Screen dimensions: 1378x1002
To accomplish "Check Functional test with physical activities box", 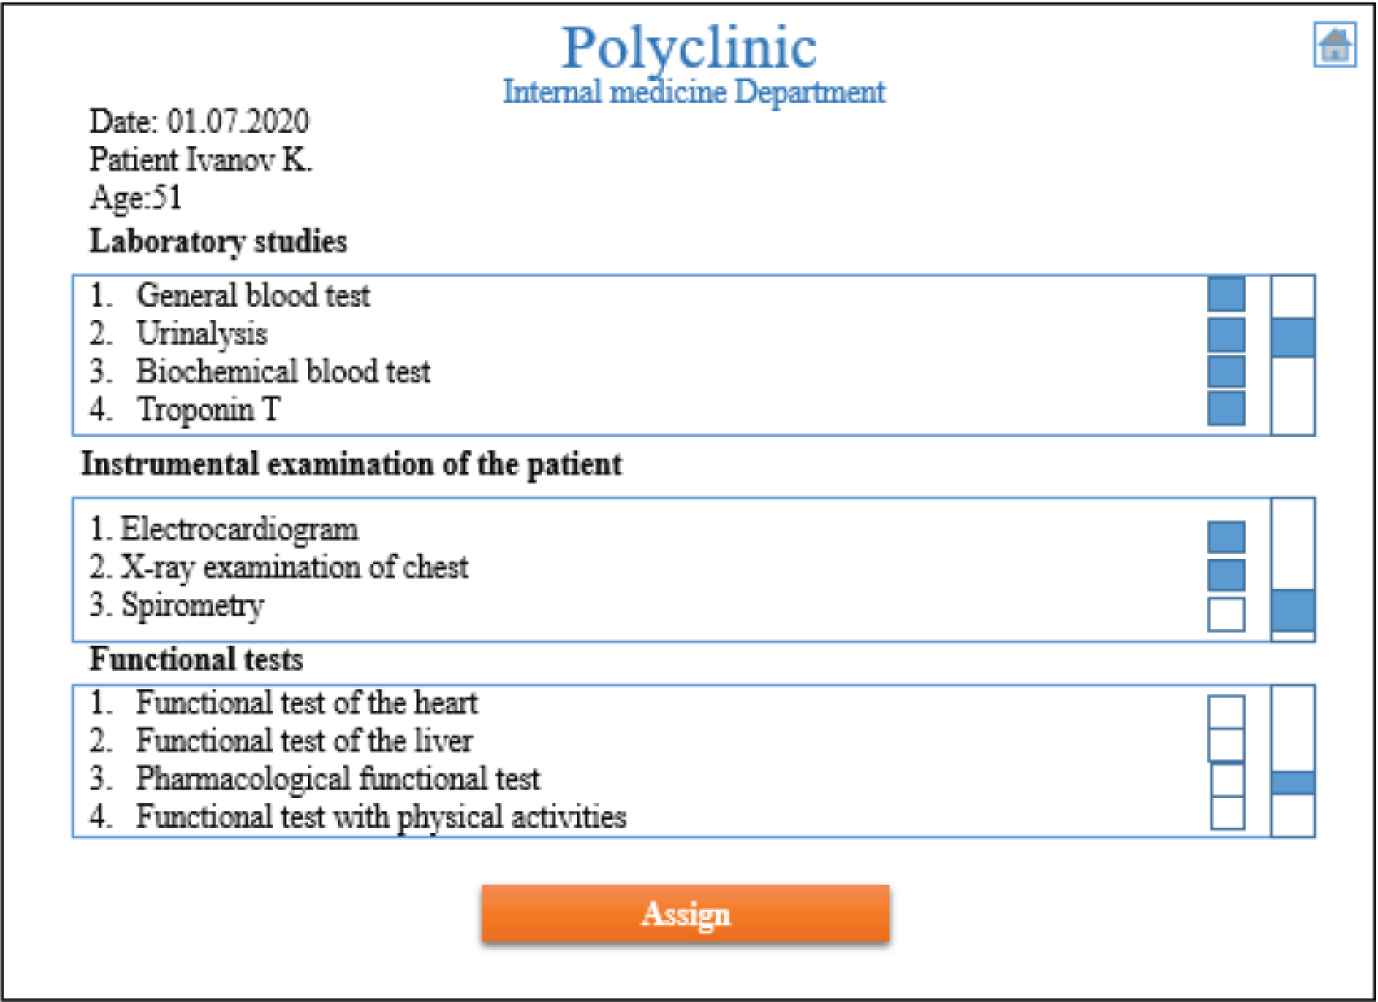I will 1228,812.
